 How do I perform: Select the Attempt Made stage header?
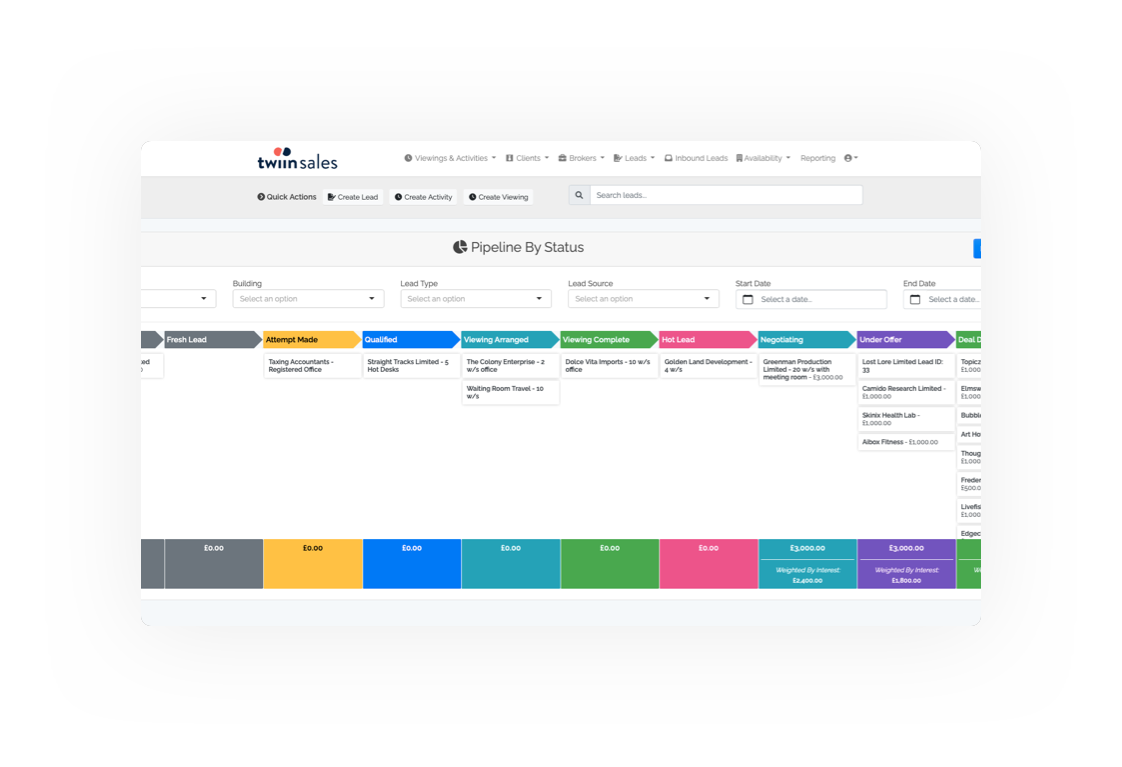pos(311,339)
